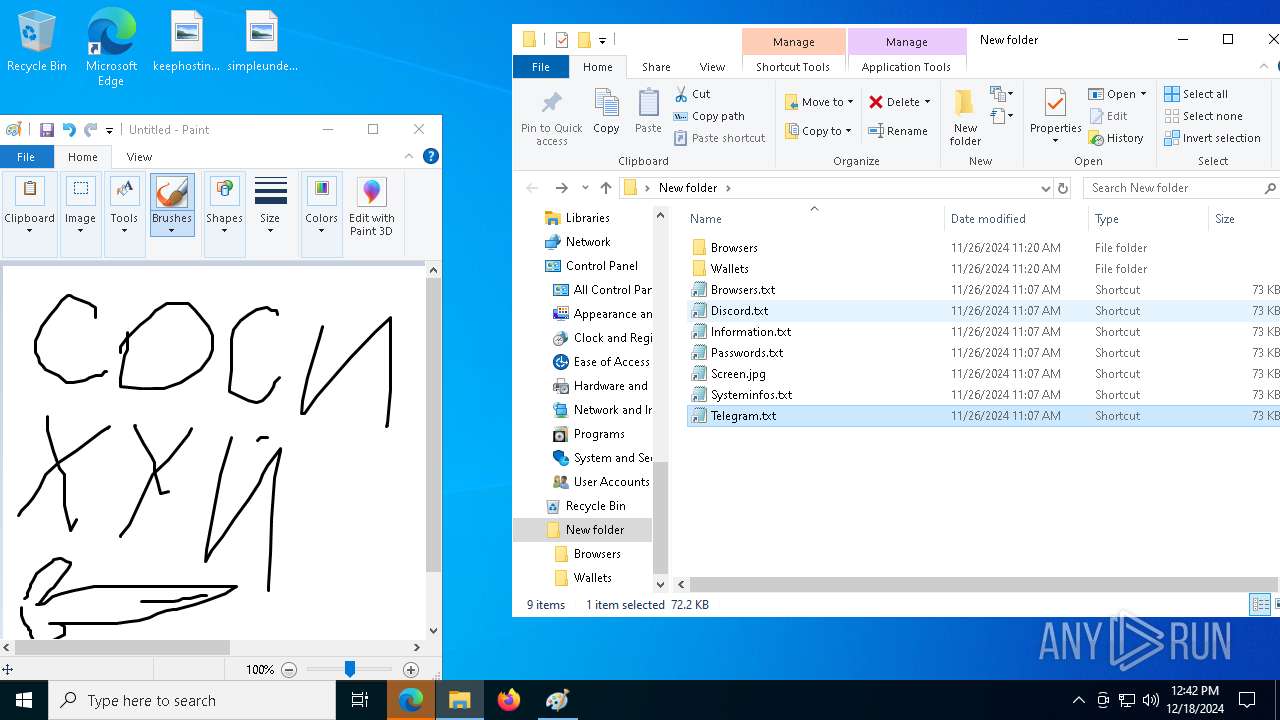Expand the address bar history dropdown
Image resolution: width=1280 pixels, height=720 pixels.
[1046, 188]
